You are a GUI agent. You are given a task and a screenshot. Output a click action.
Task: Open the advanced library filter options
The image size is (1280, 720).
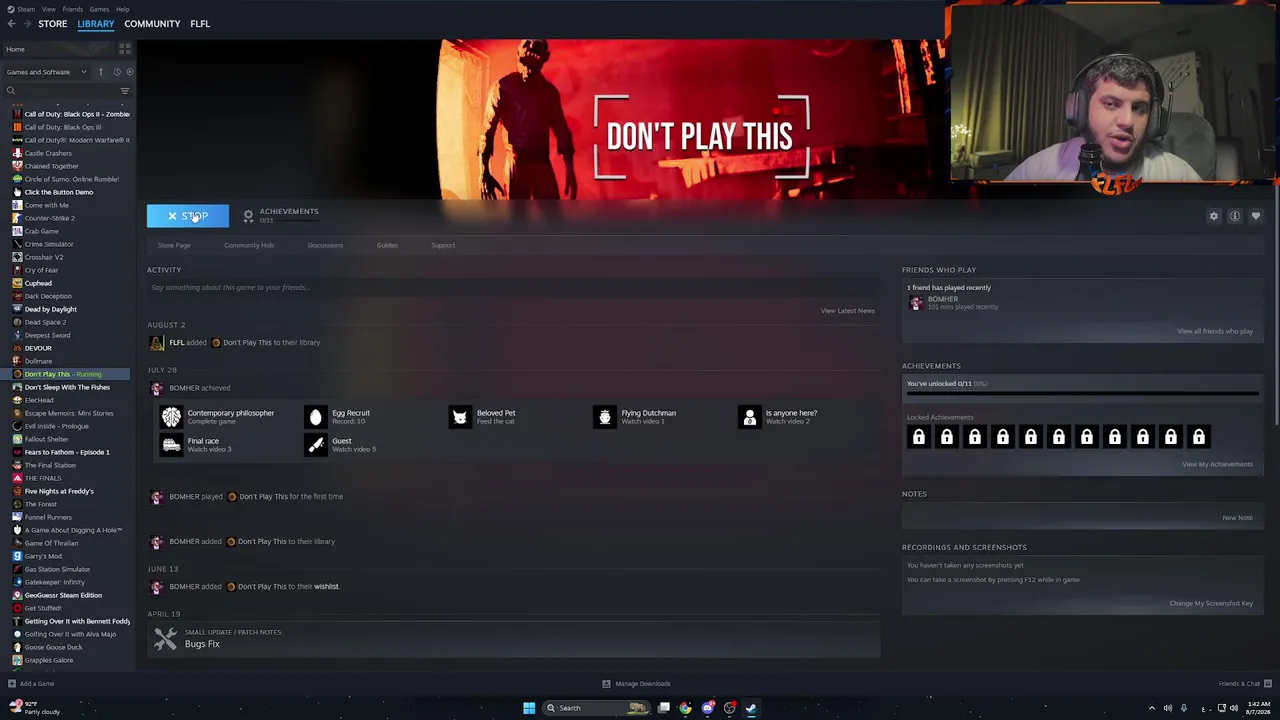click(125, 91)
